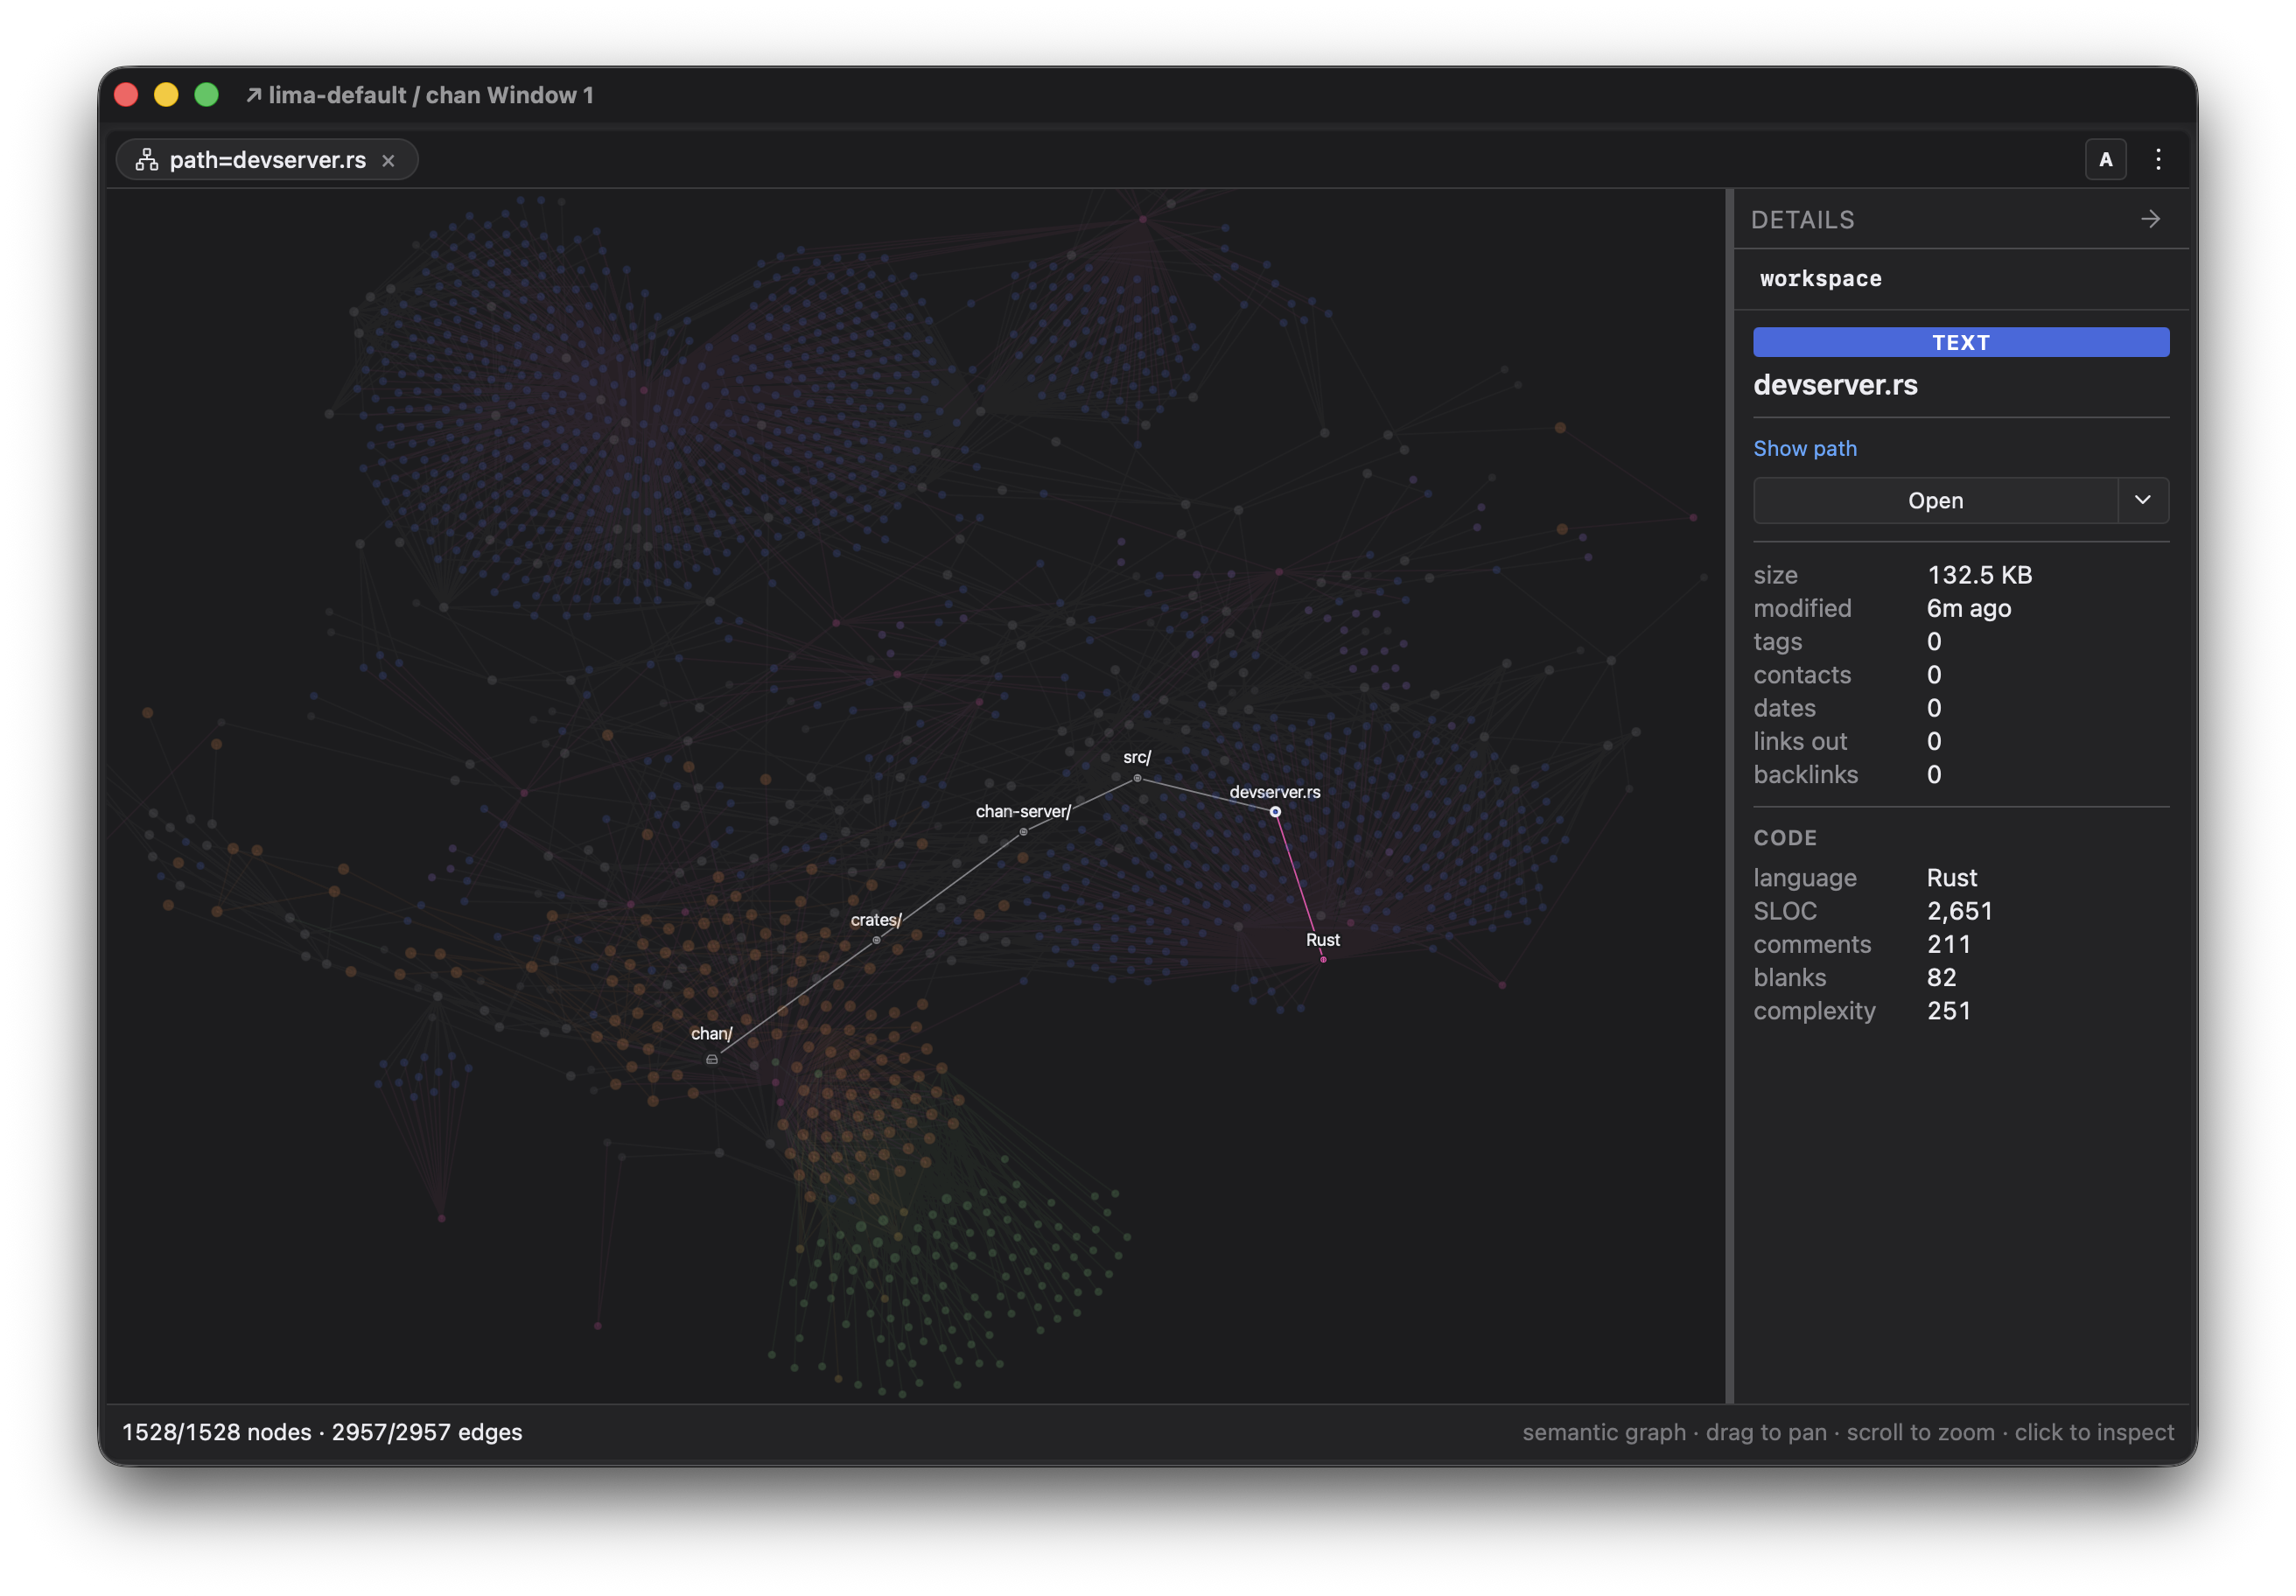2296x1596 pixels.
Task: Click the DETAILS panel header
Action: 1802,220
